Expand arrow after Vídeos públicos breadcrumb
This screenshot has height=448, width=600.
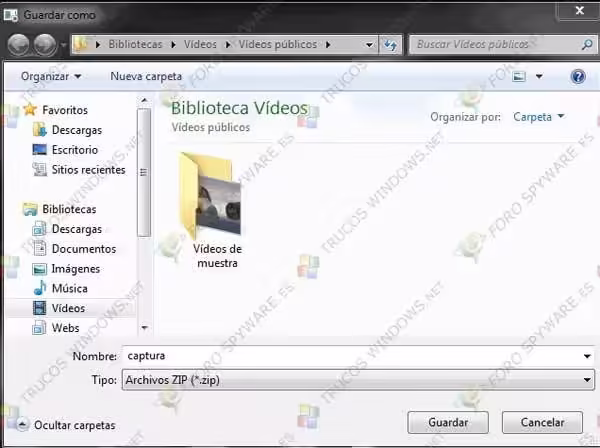point(328,45)
